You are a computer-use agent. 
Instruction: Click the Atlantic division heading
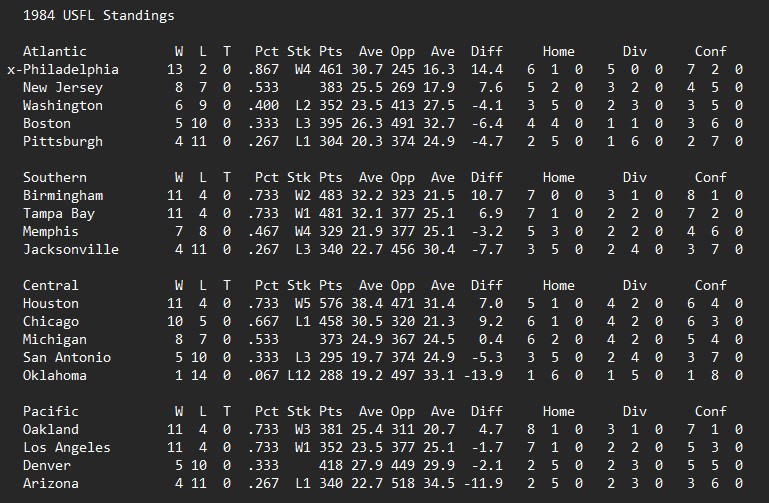54,51
